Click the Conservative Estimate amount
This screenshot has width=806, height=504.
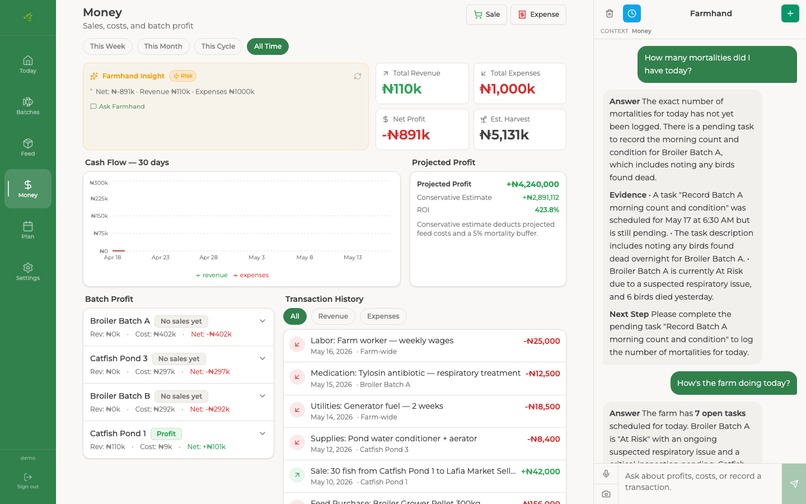(541, 197)
